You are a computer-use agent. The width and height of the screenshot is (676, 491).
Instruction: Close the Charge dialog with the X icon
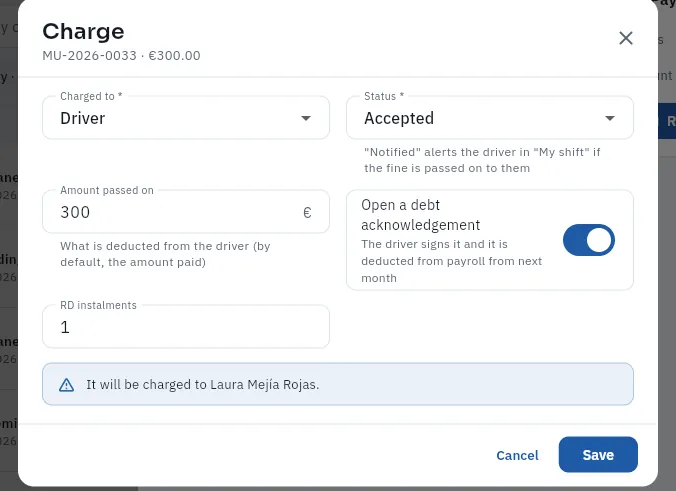(x=626, y=38)
